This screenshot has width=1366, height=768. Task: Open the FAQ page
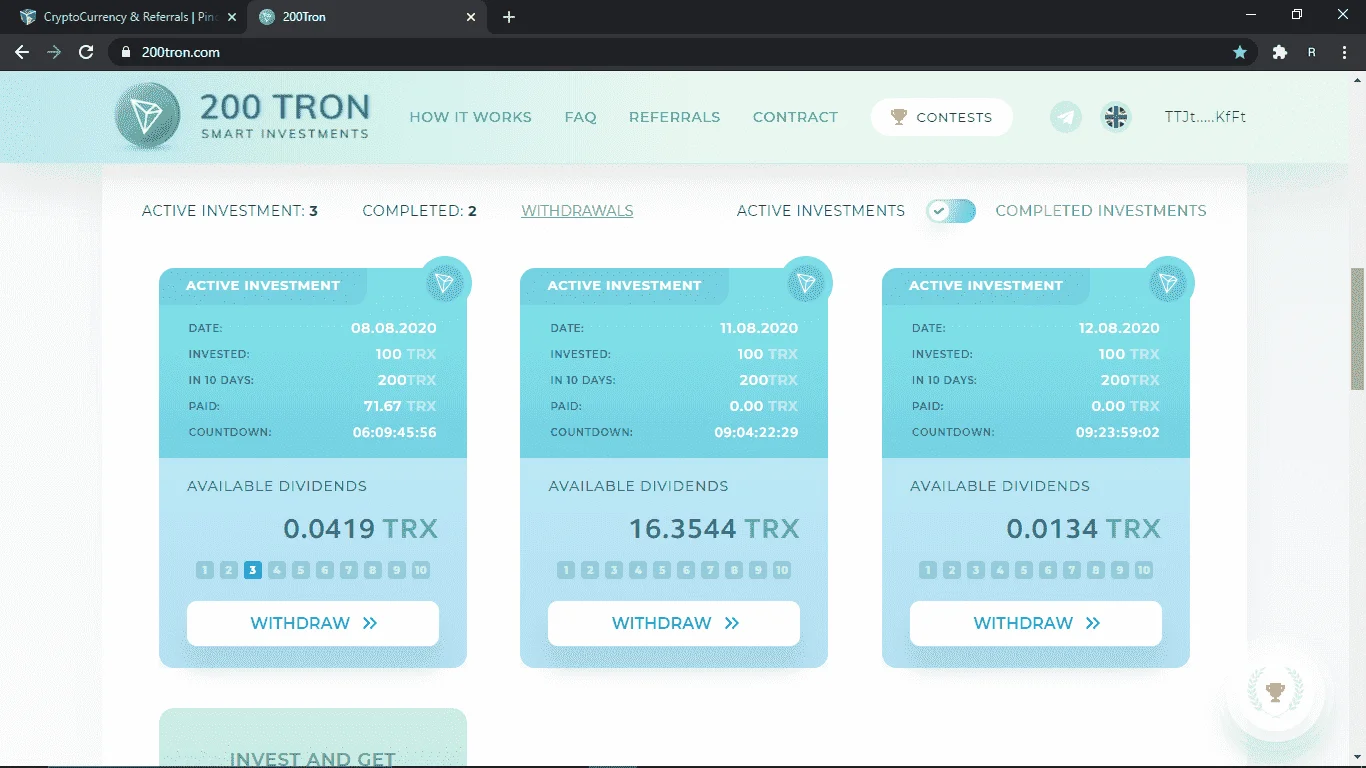tap(580, 117)
